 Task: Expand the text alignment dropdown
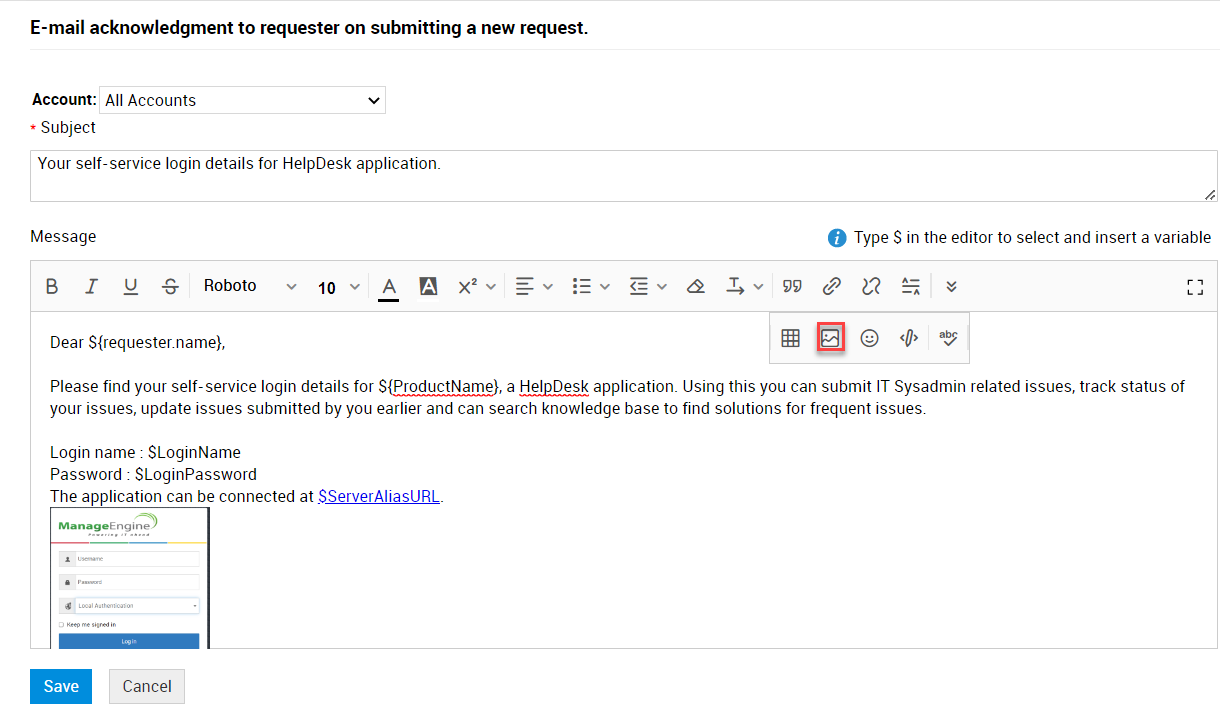click(x=534, y=287)
